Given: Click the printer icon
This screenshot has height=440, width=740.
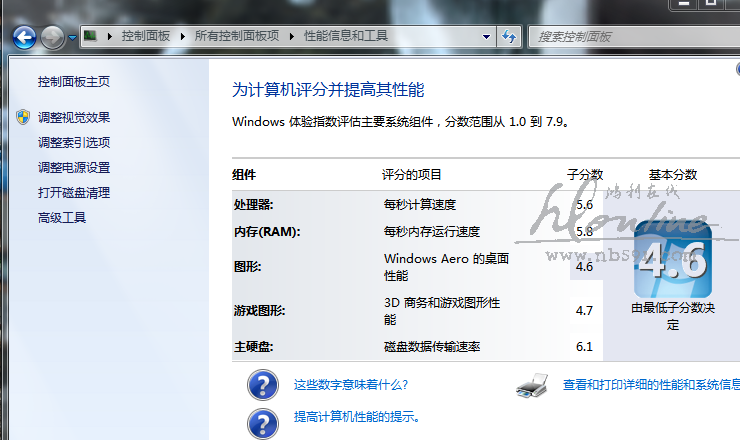Looking at the screenshot, I should (x=532, y=384).
